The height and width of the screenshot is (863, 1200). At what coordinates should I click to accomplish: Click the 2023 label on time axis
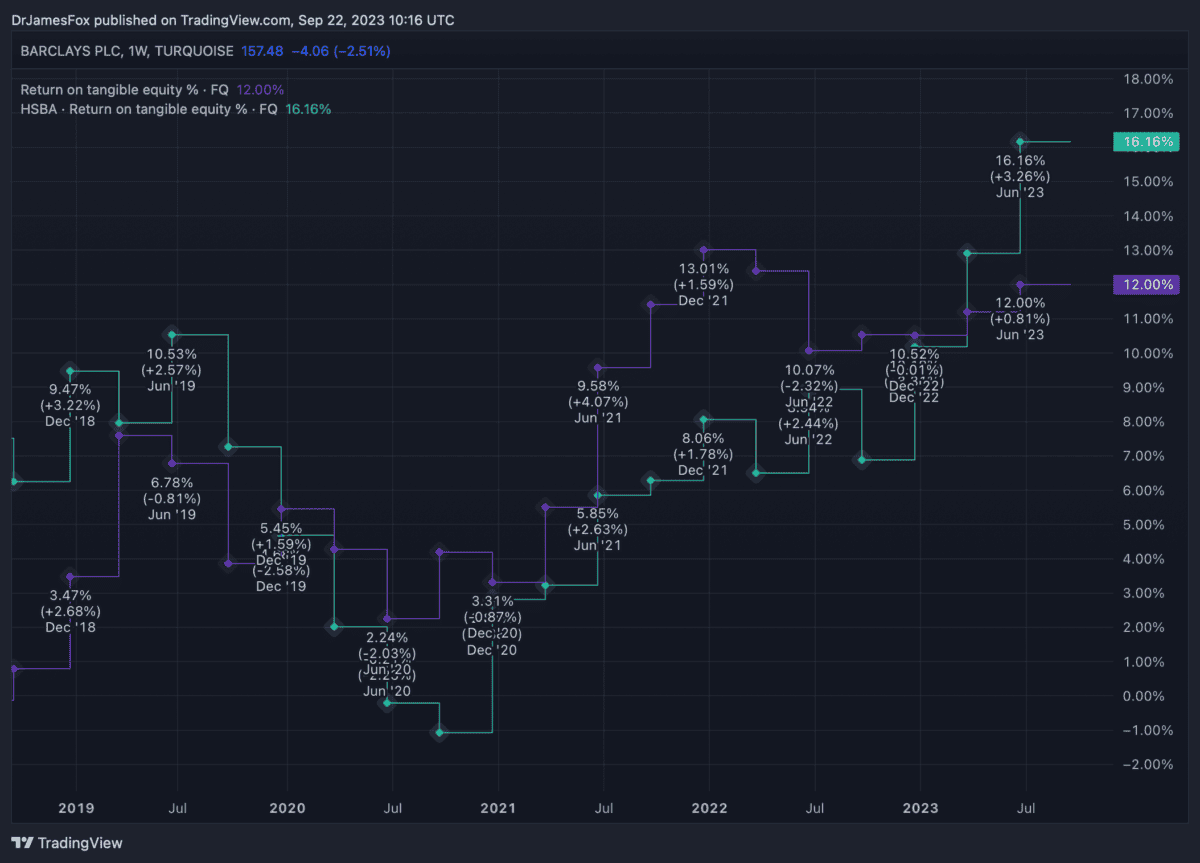tap(920, 806)
